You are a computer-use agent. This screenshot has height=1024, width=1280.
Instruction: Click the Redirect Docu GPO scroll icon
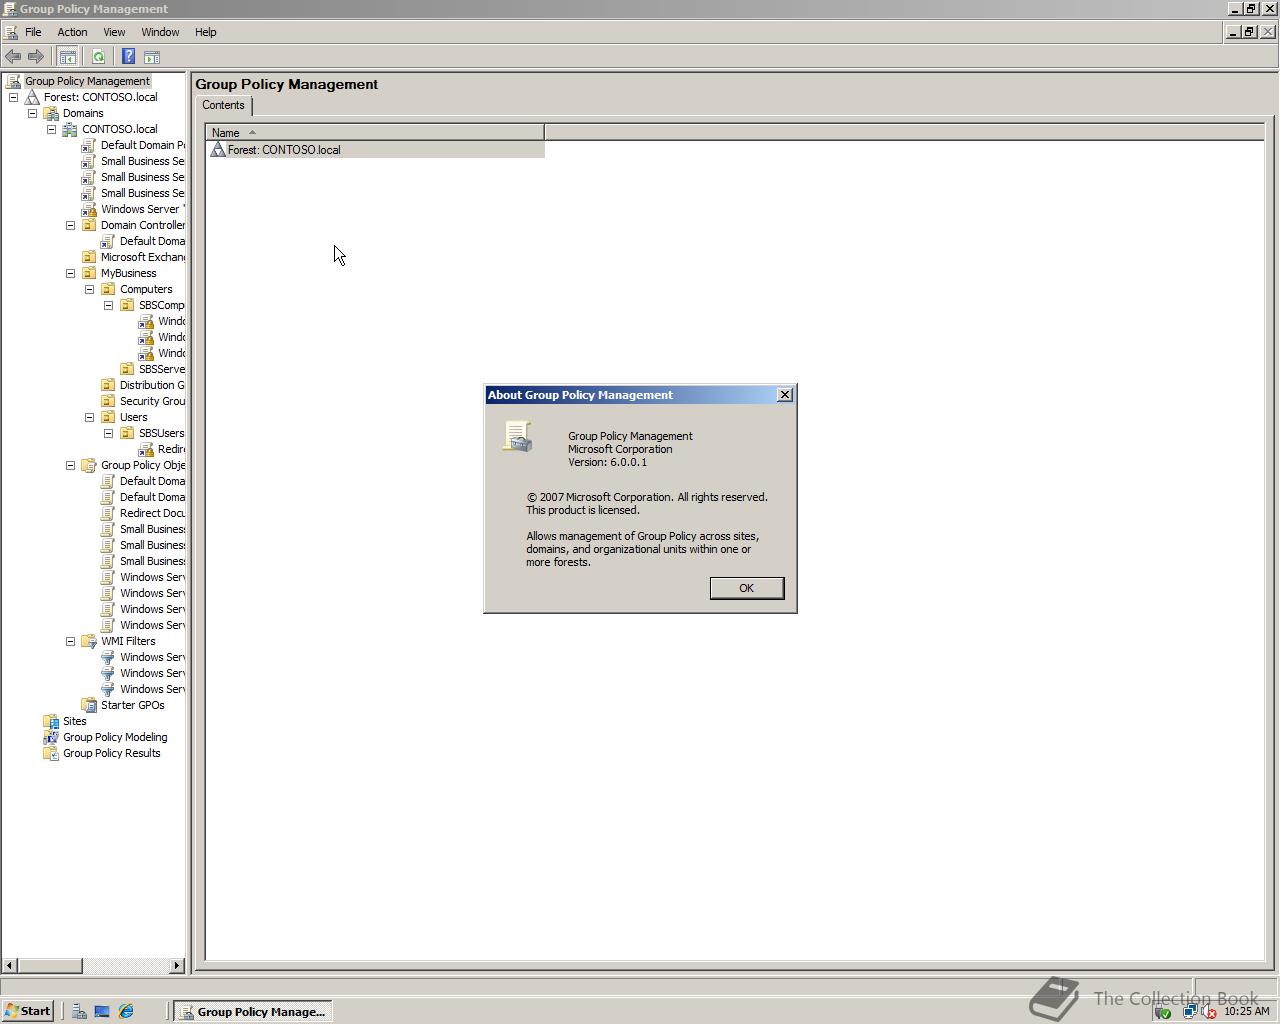108,513
